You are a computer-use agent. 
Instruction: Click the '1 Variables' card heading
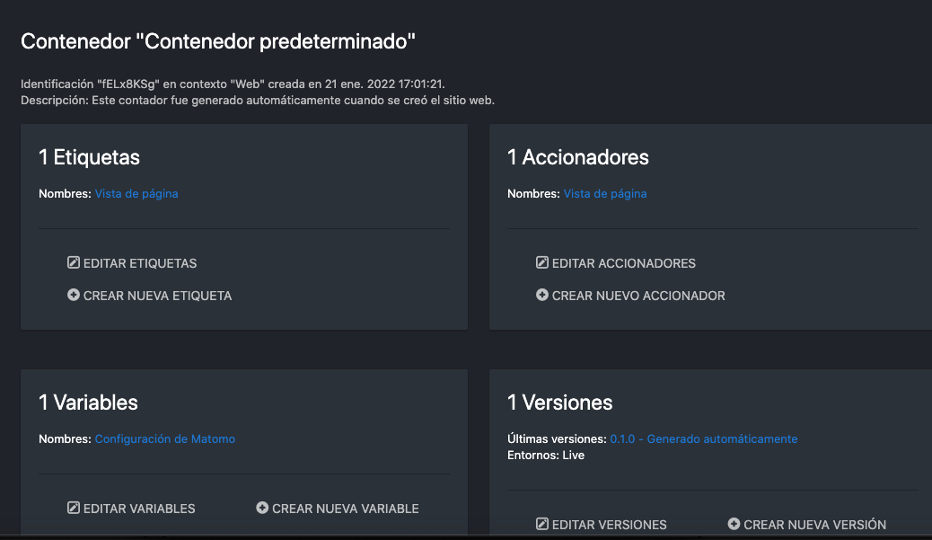[x=88, y=403]
